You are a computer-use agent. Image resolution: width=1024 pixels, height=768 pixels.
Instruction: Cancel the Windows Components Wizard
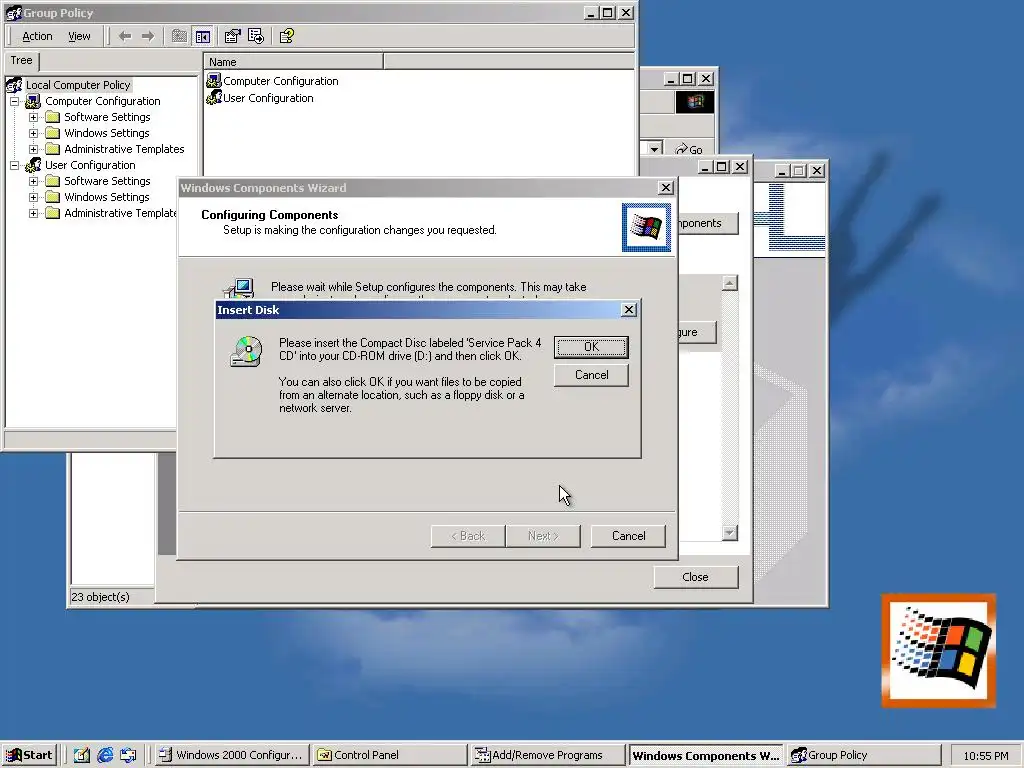[x=628, y=536]
